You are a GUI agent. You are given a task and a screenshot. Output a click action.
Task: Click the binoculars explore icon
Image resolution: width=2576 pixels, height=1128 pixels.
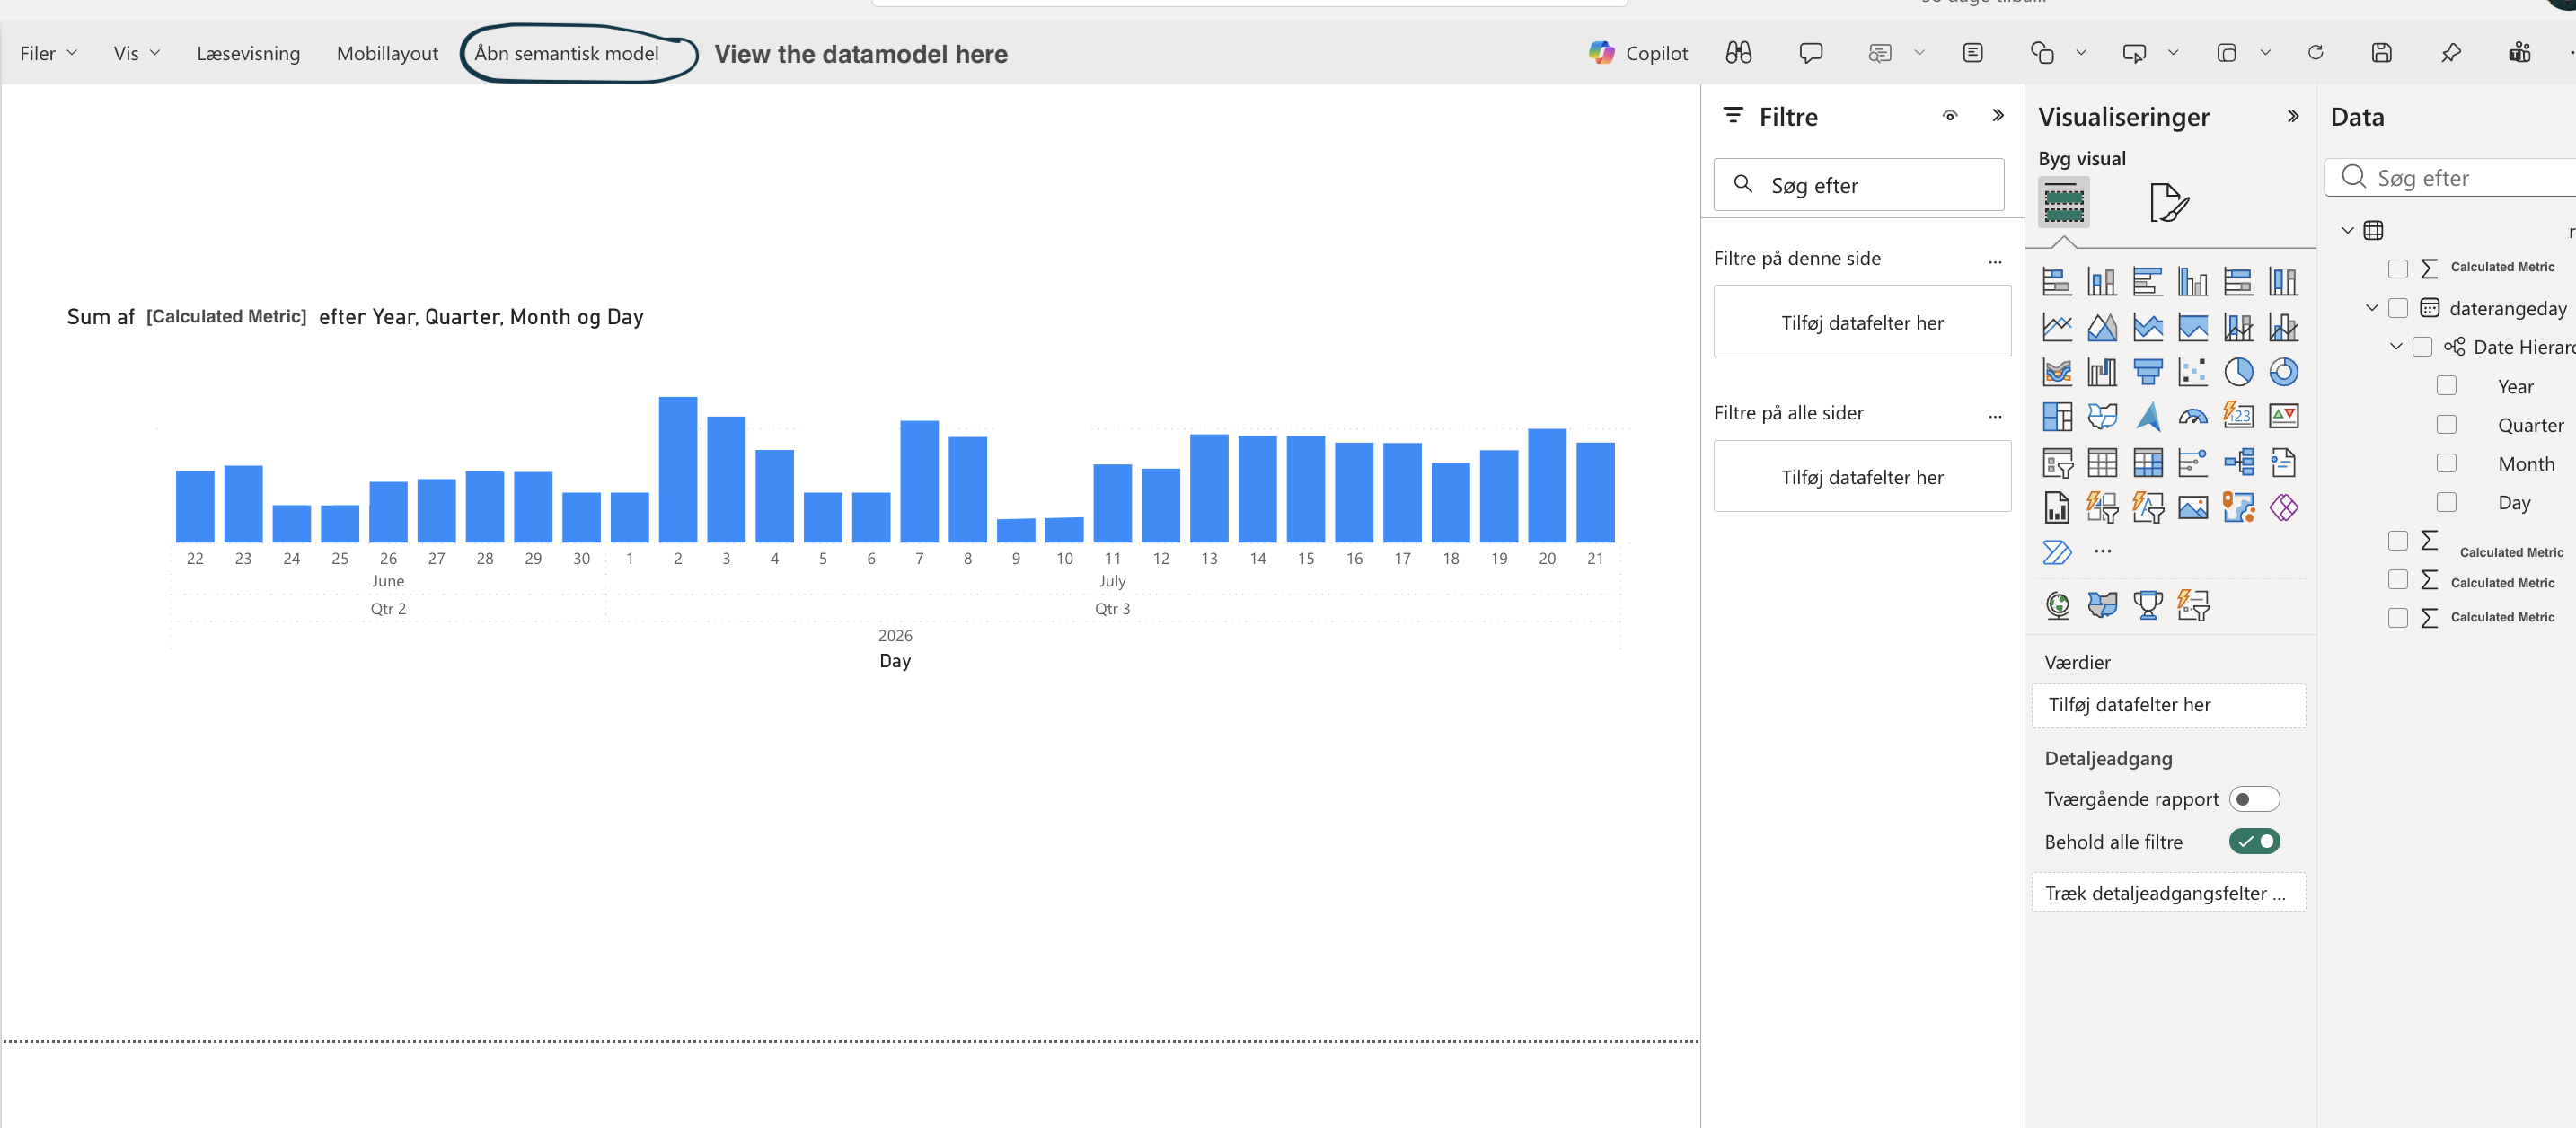coord(1738,53)
